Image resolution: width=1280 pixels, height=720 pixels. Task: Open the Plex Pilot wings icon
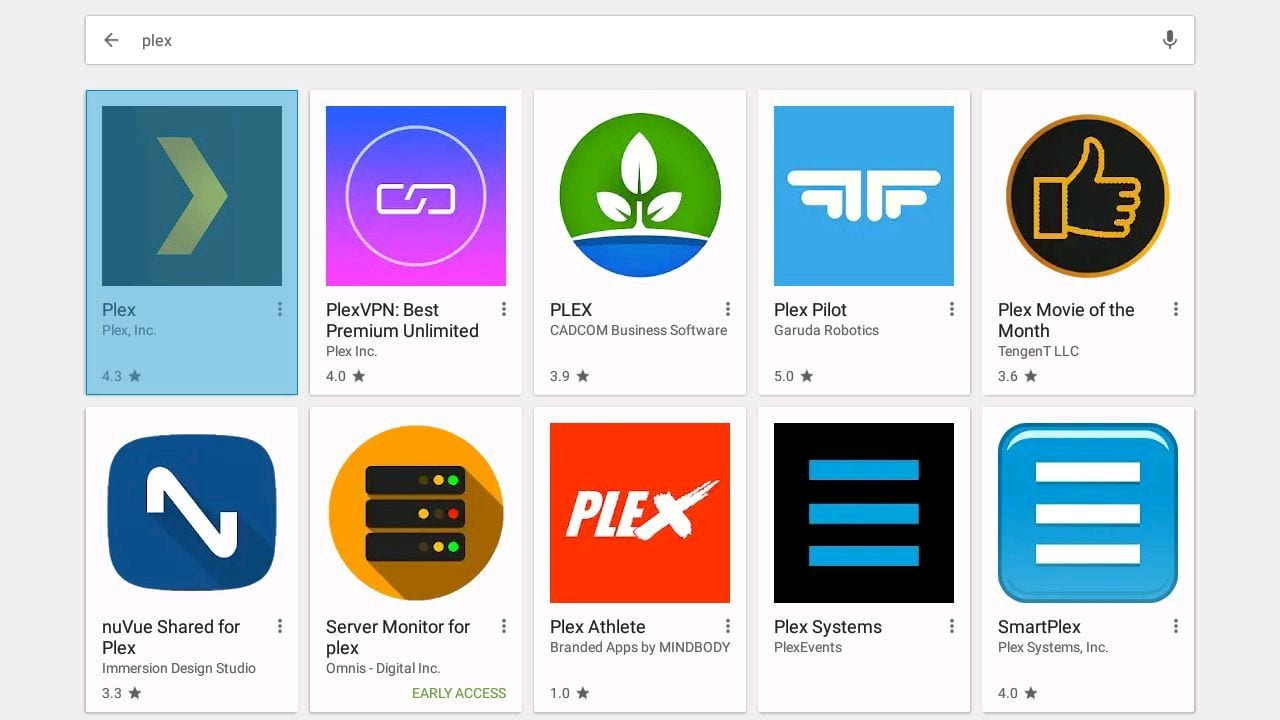pyautogui.click(x=864, y=196)
